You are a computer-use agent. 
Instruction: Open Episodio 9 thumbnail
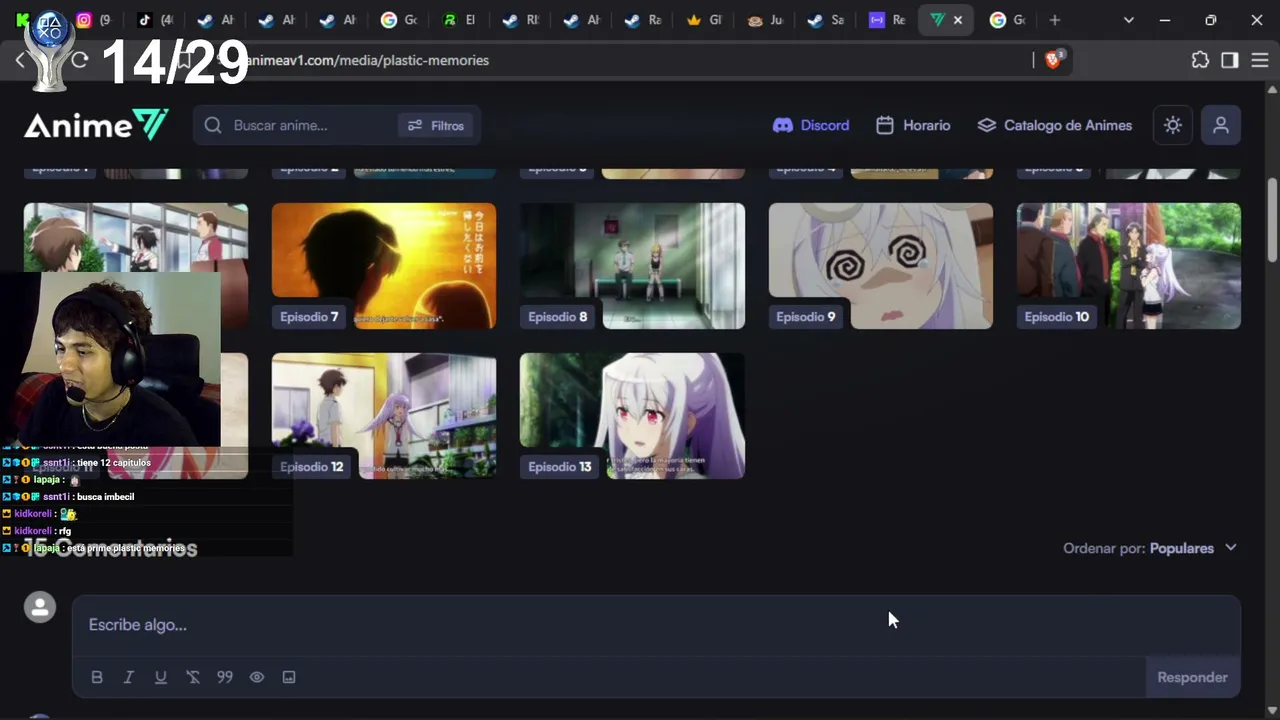click(881, 266)
